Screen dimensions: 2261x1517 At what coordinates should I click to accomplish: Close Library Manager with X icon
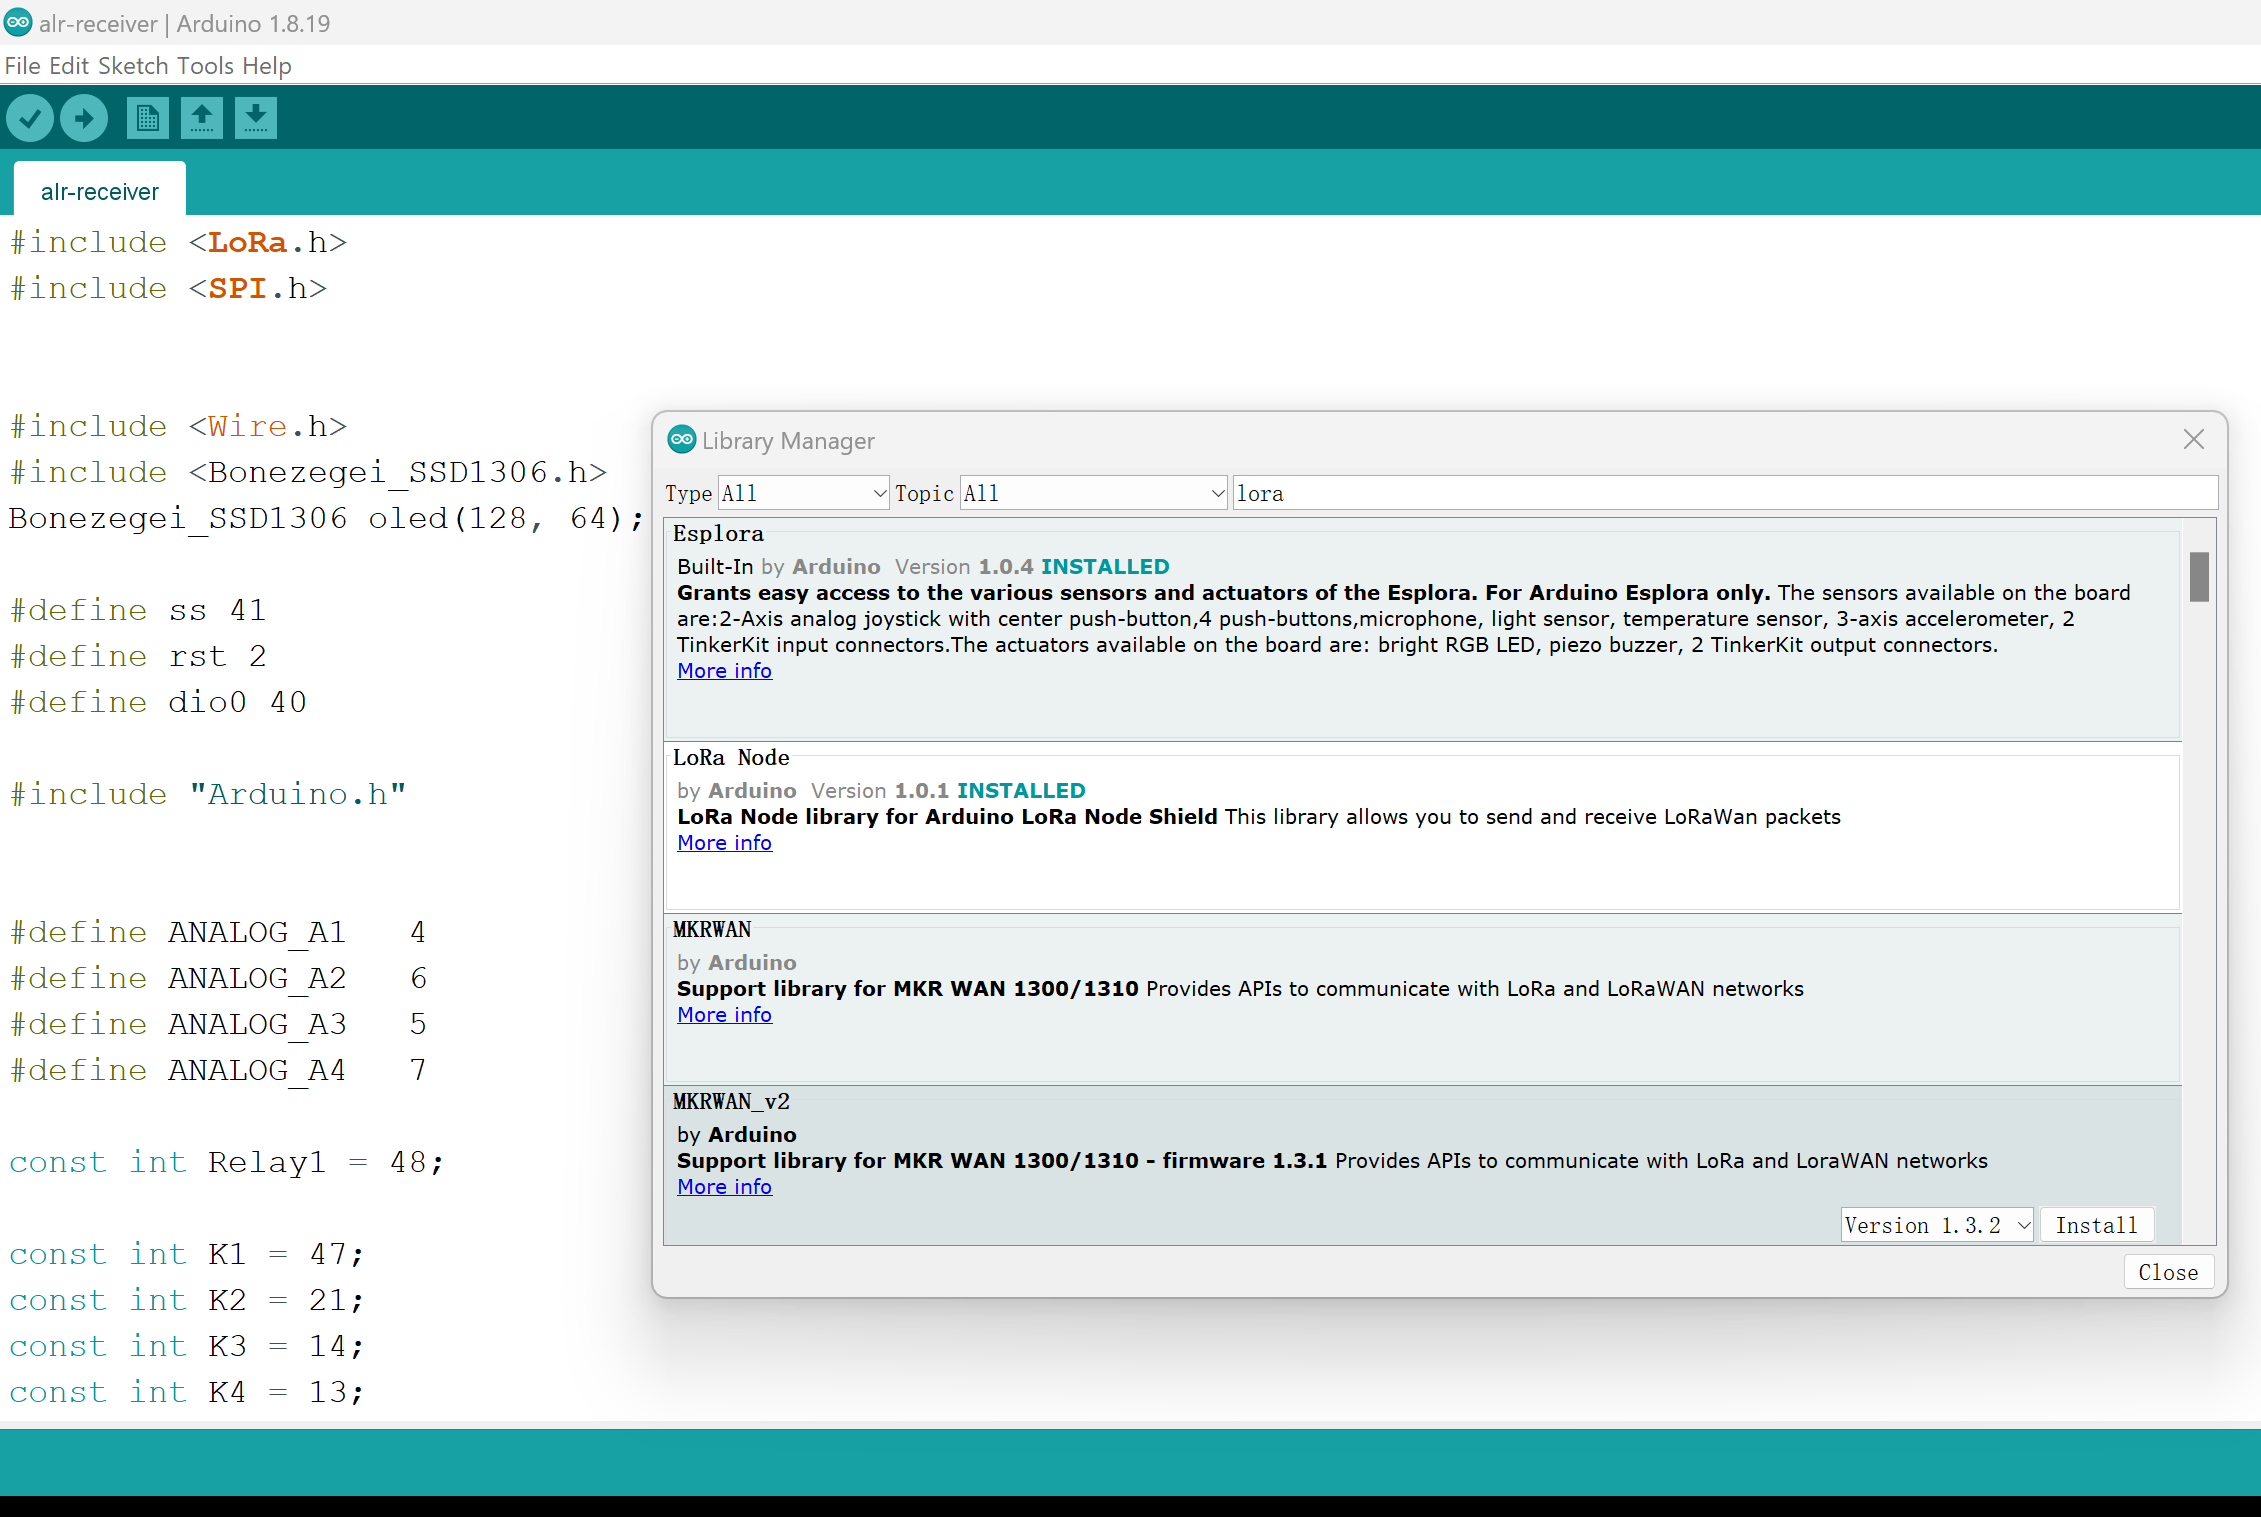(x=2193, y=440)
